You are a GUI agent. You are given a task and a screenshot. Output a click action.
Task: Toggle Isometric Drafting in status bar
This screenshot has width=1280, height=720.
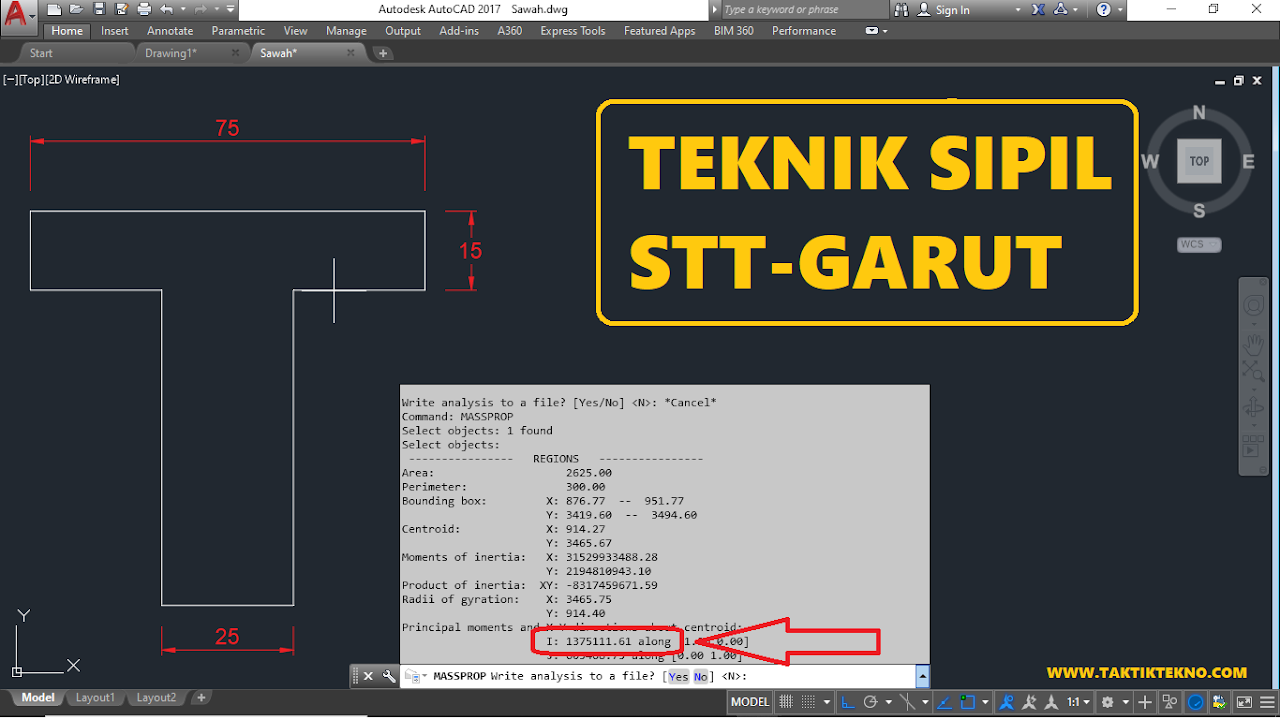pos(907,702)
